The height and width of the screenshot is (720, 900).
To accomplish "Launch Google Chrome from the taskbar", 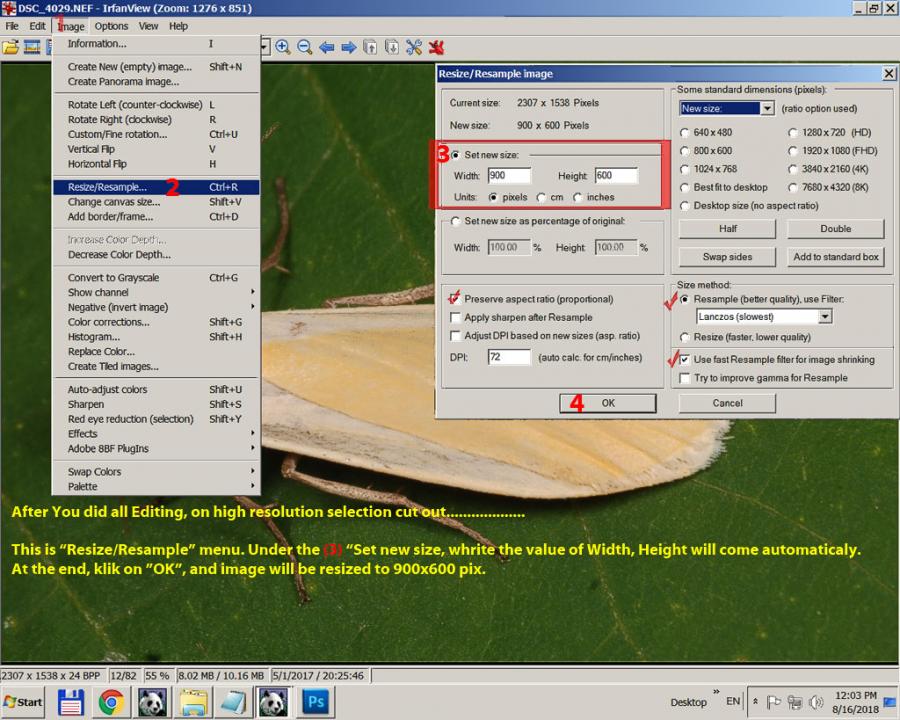I will [111, 702].
